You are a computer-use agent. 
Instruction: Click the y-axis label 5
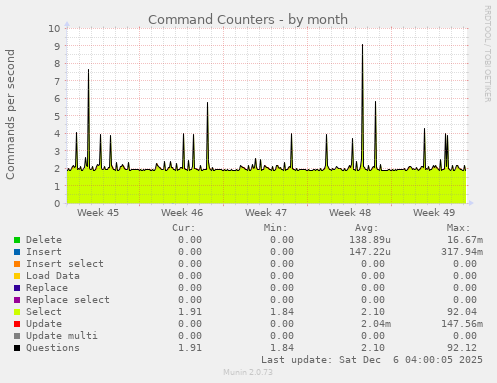click(x=57, y=116)
